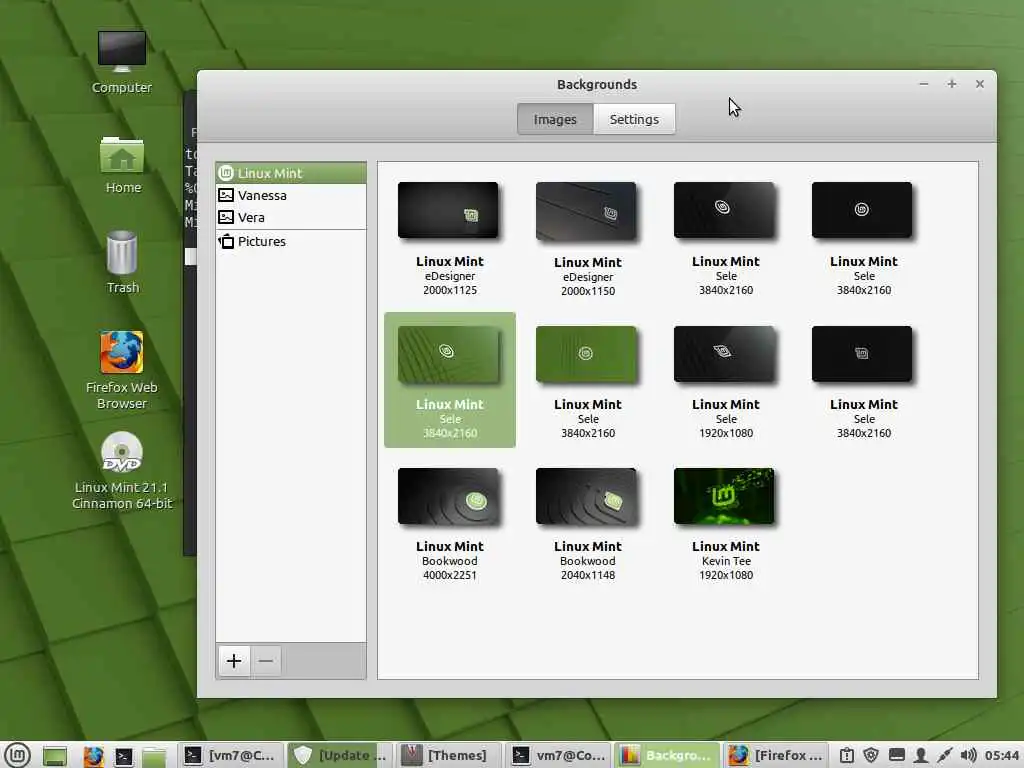Click the Pictures folder icon in sidebar
The image size is (1024, 768).
[226, 242]
